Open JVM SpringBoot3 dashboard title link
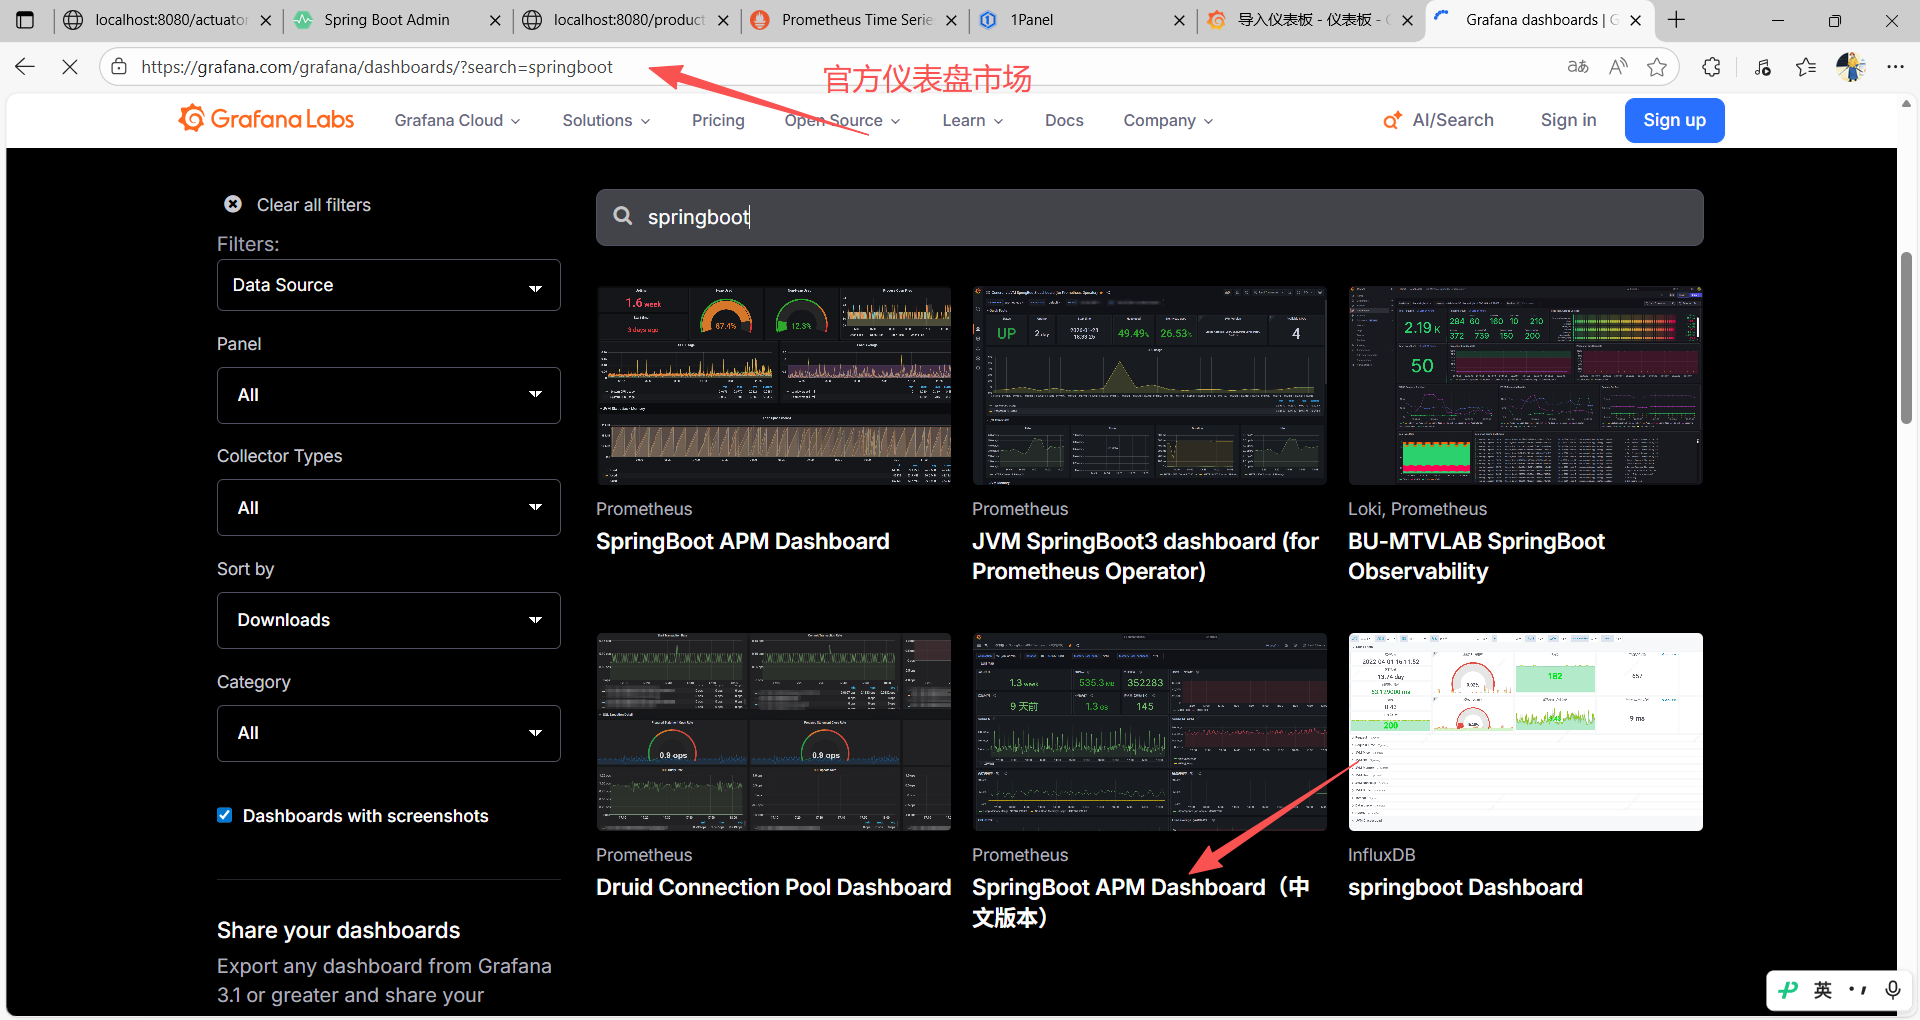This screenshot has height=1020, width=1920. 1146,556
